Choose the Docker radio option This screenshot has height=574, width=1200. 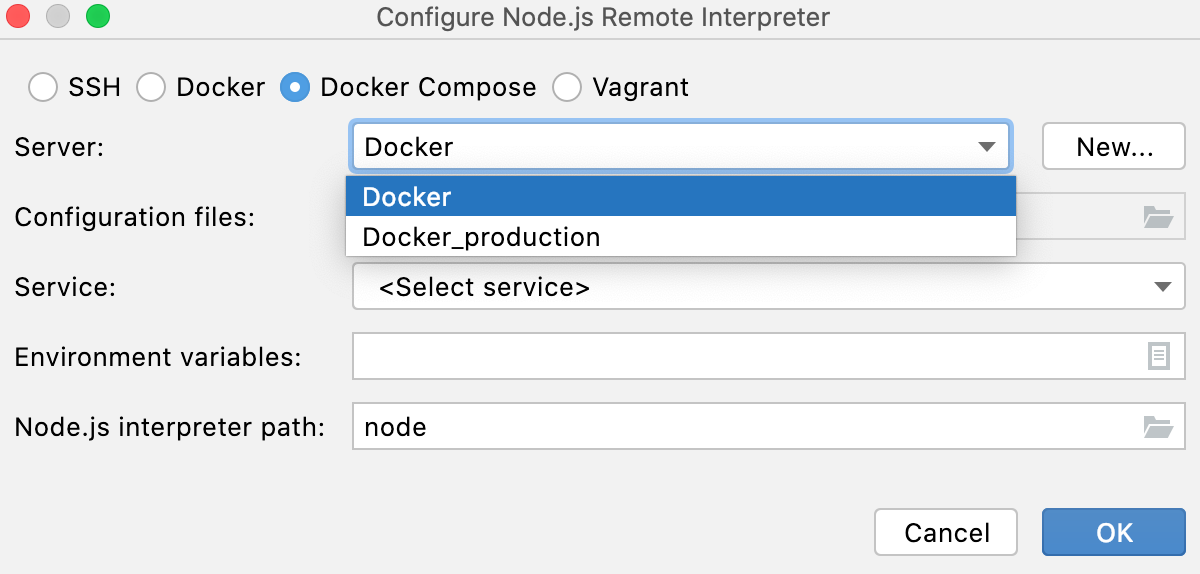(x=151, y=88)
